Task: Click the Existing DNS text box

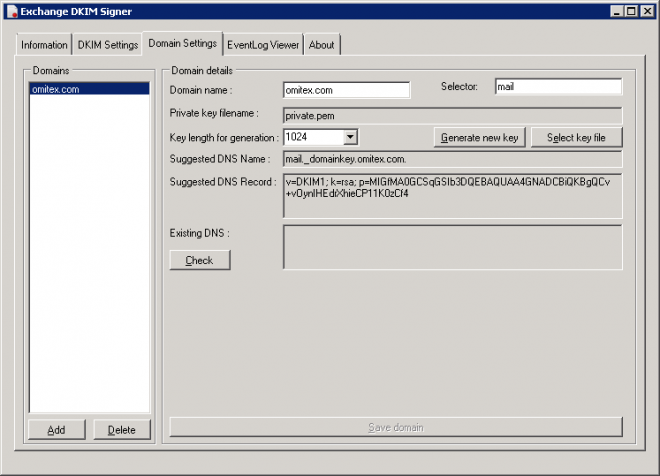Action: [452, 247]
